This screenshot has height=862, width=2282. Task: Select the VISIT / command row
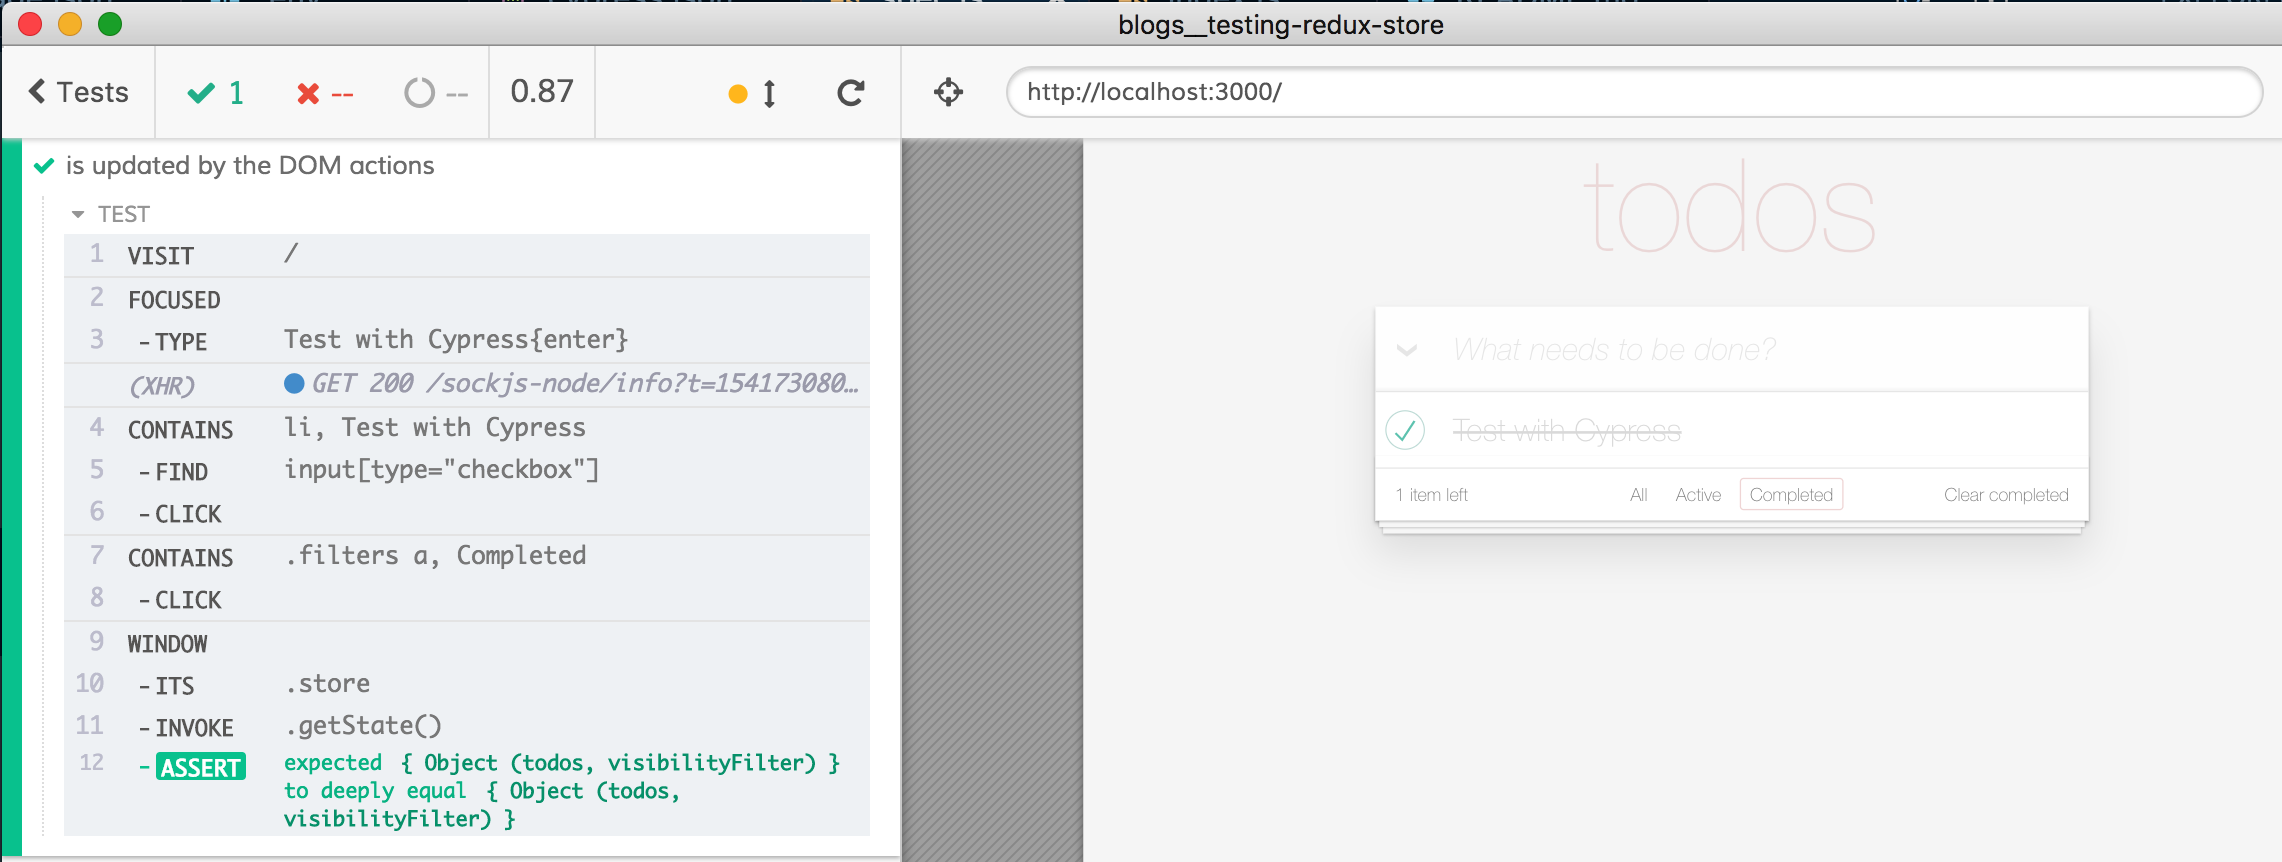tap(467, 255)
